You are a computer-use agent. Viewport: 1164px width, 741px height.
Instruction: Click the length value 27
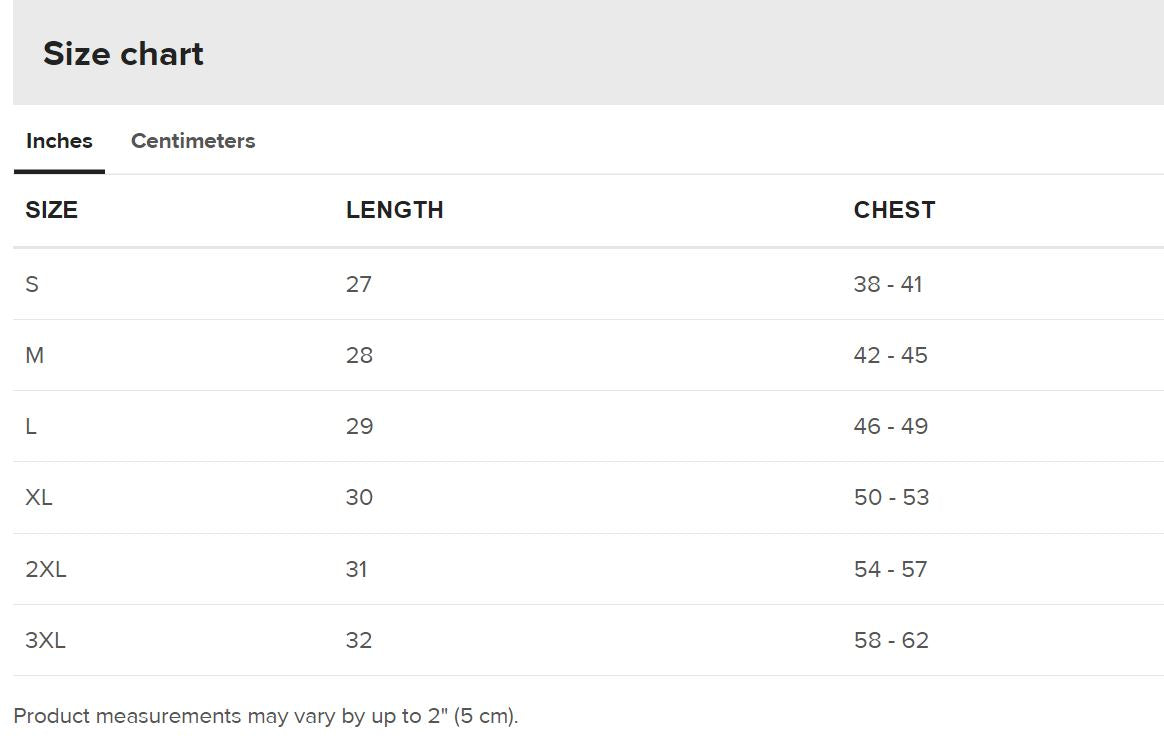point(359,284)
